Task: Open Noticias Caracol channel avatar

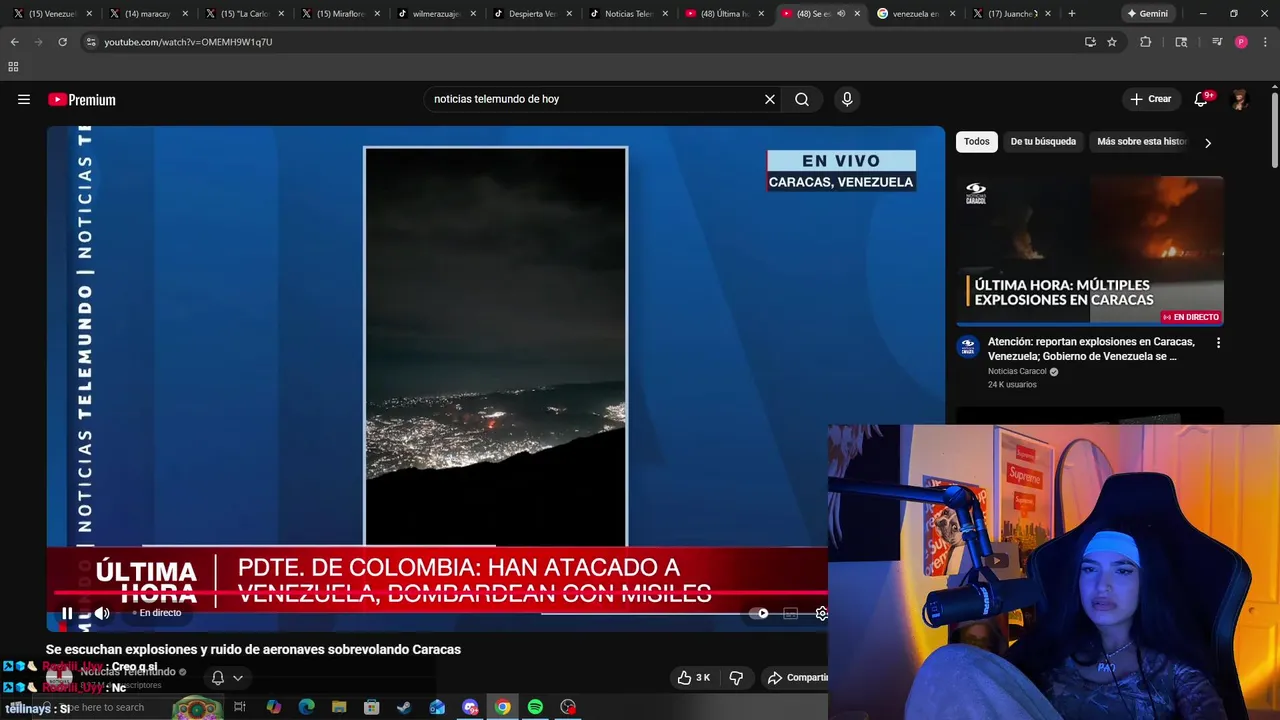Action: click(x=967, y=346)
